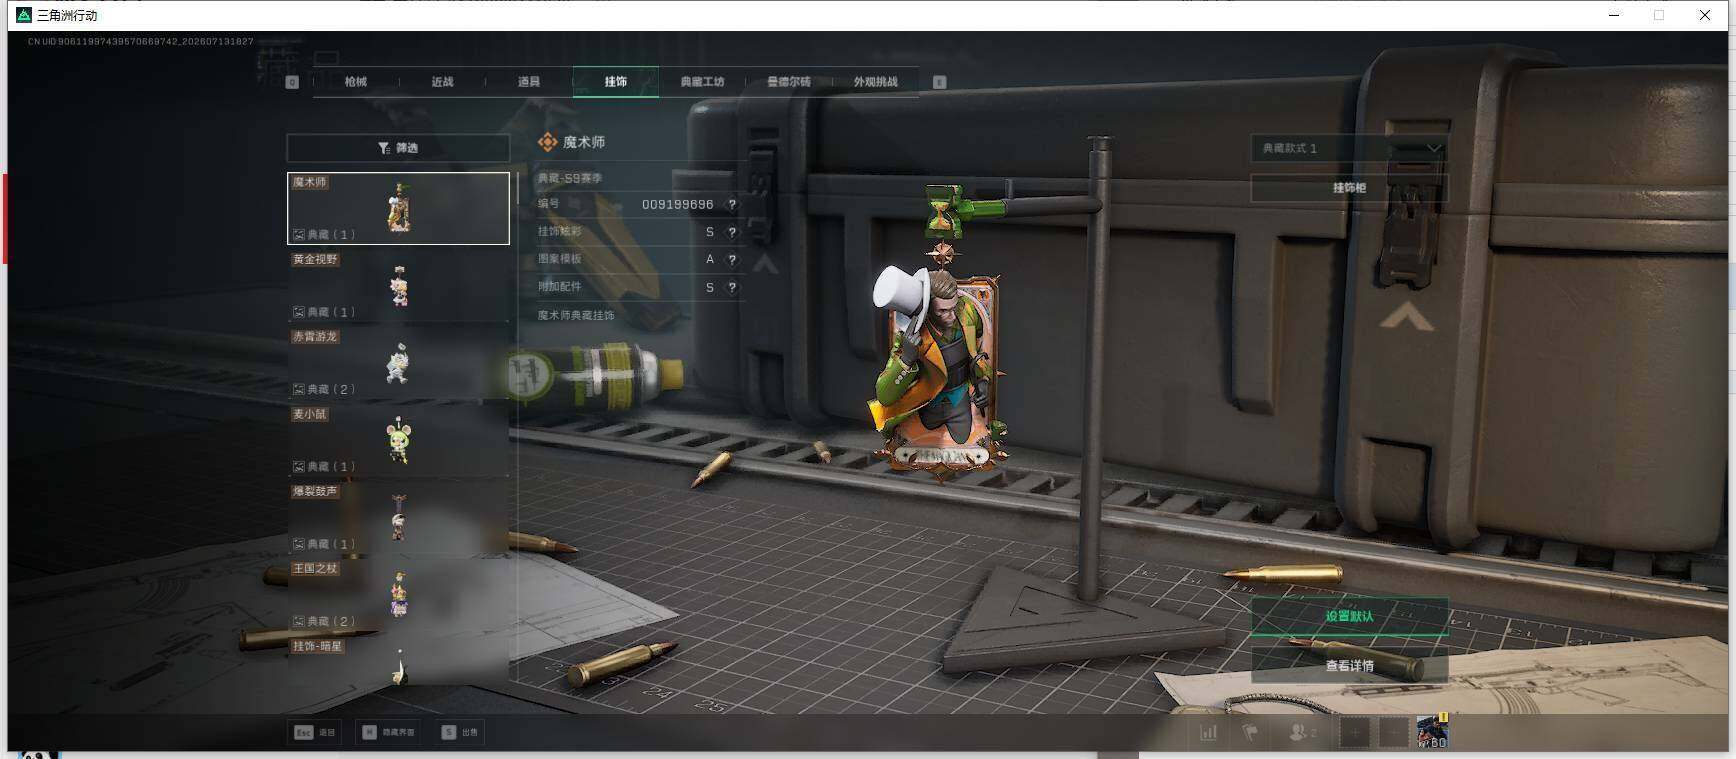
Task: Click the 爆裂鼓声 collection count icon
Action: coord(298,544)
